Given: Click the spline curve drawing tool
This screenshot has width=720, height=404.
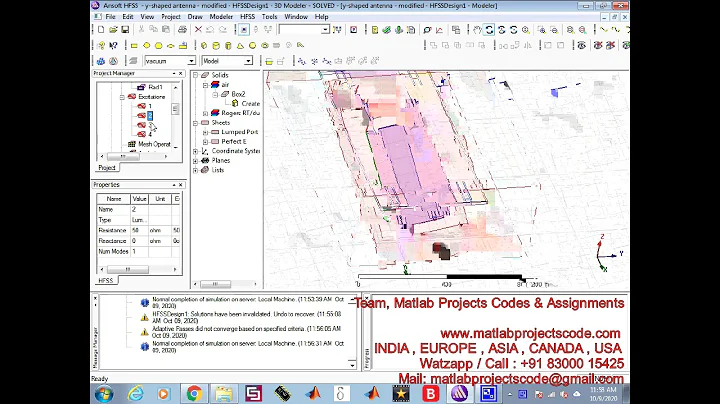Looking at the screenshot, I should click(x=616, y=30).
